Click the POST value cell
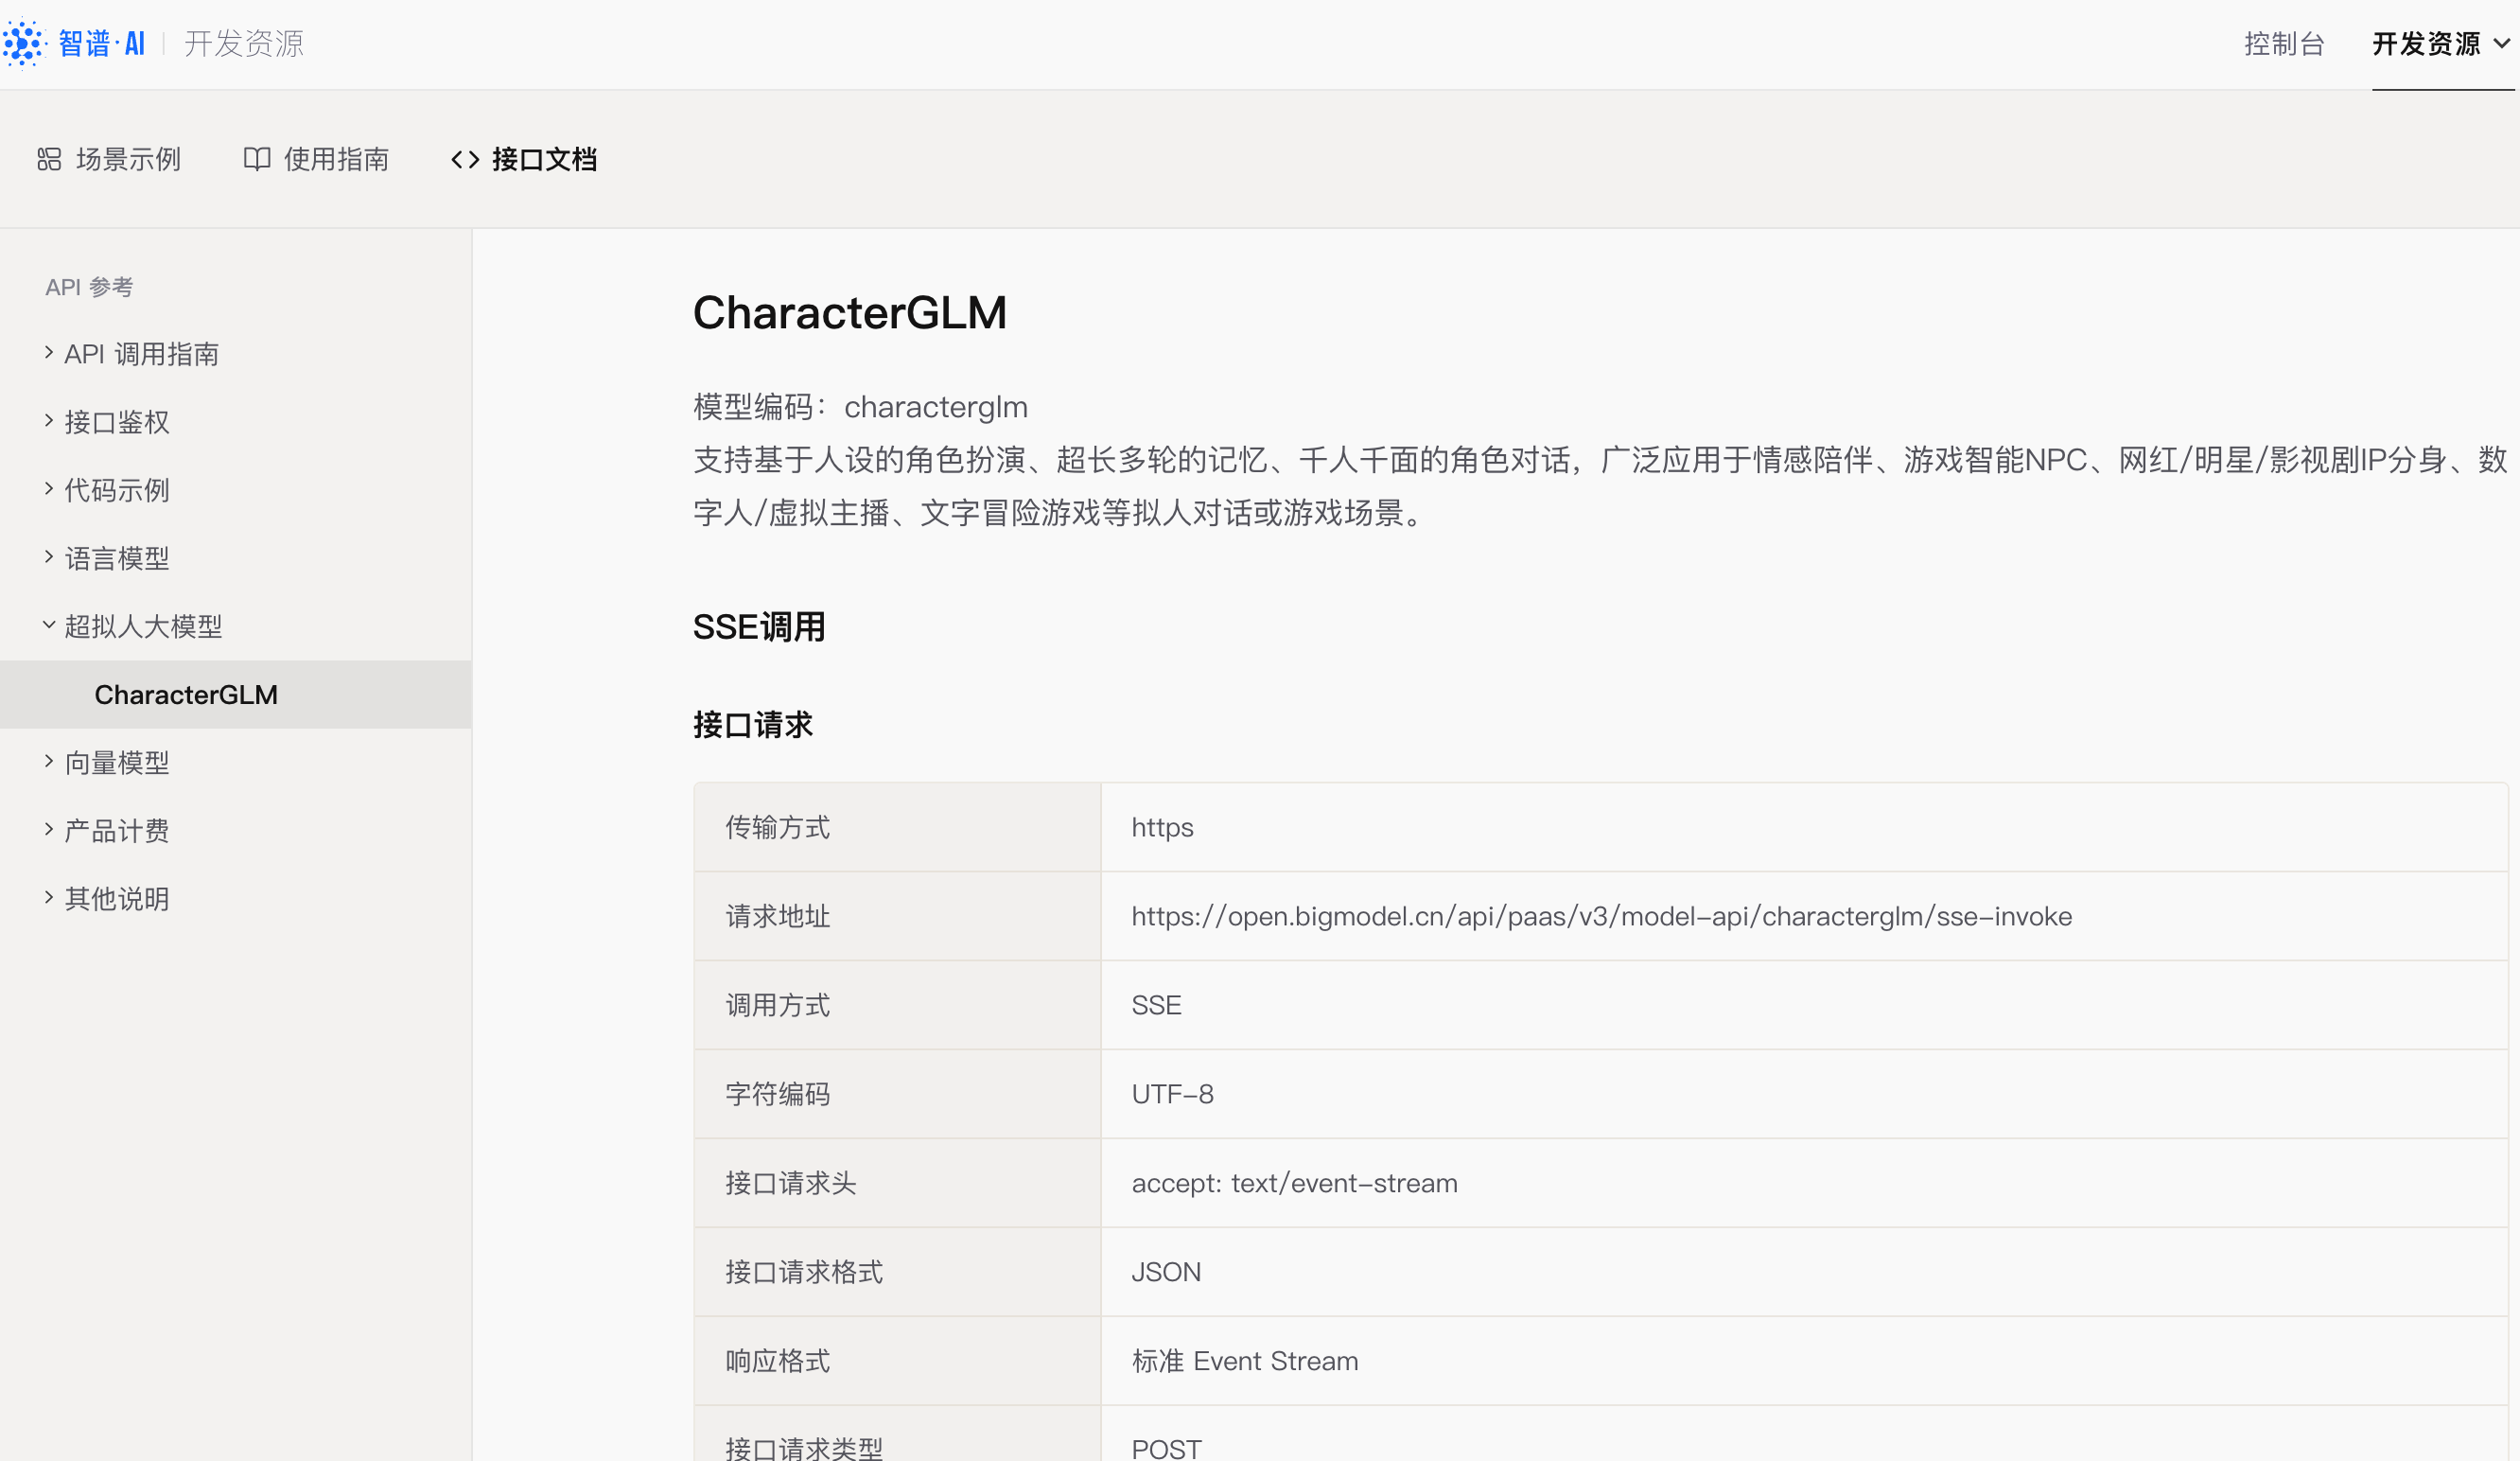The image size is (2520, 1461). 1805,1434
